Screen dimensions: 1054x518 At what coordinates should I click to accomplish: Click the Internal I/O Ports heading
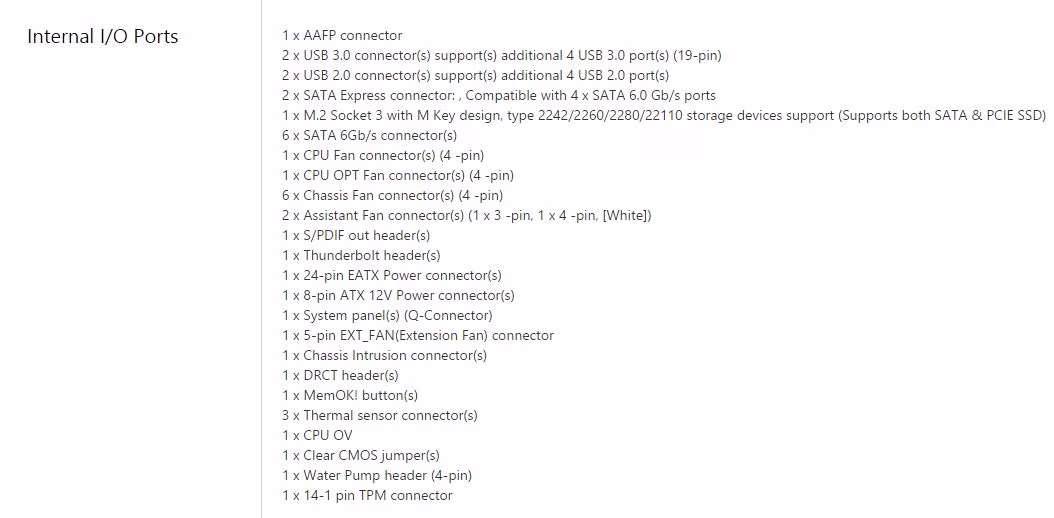pos(103,36)
